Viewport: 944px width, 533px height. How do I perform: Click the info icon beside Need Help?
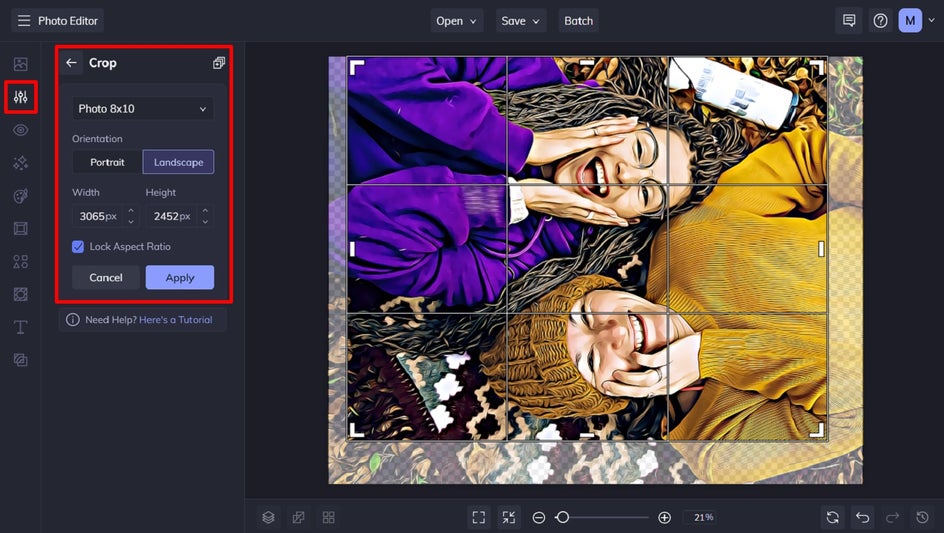tap(73, 320)
